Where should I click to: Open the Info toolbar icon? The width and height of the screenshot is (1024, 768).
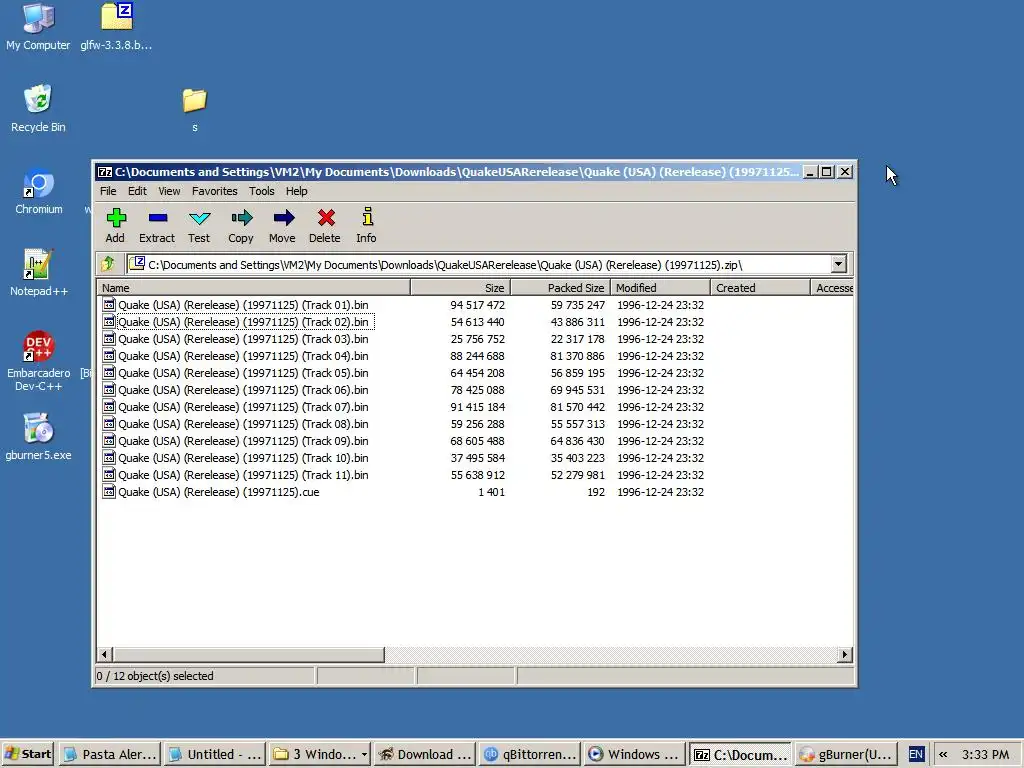coord(366,225)
